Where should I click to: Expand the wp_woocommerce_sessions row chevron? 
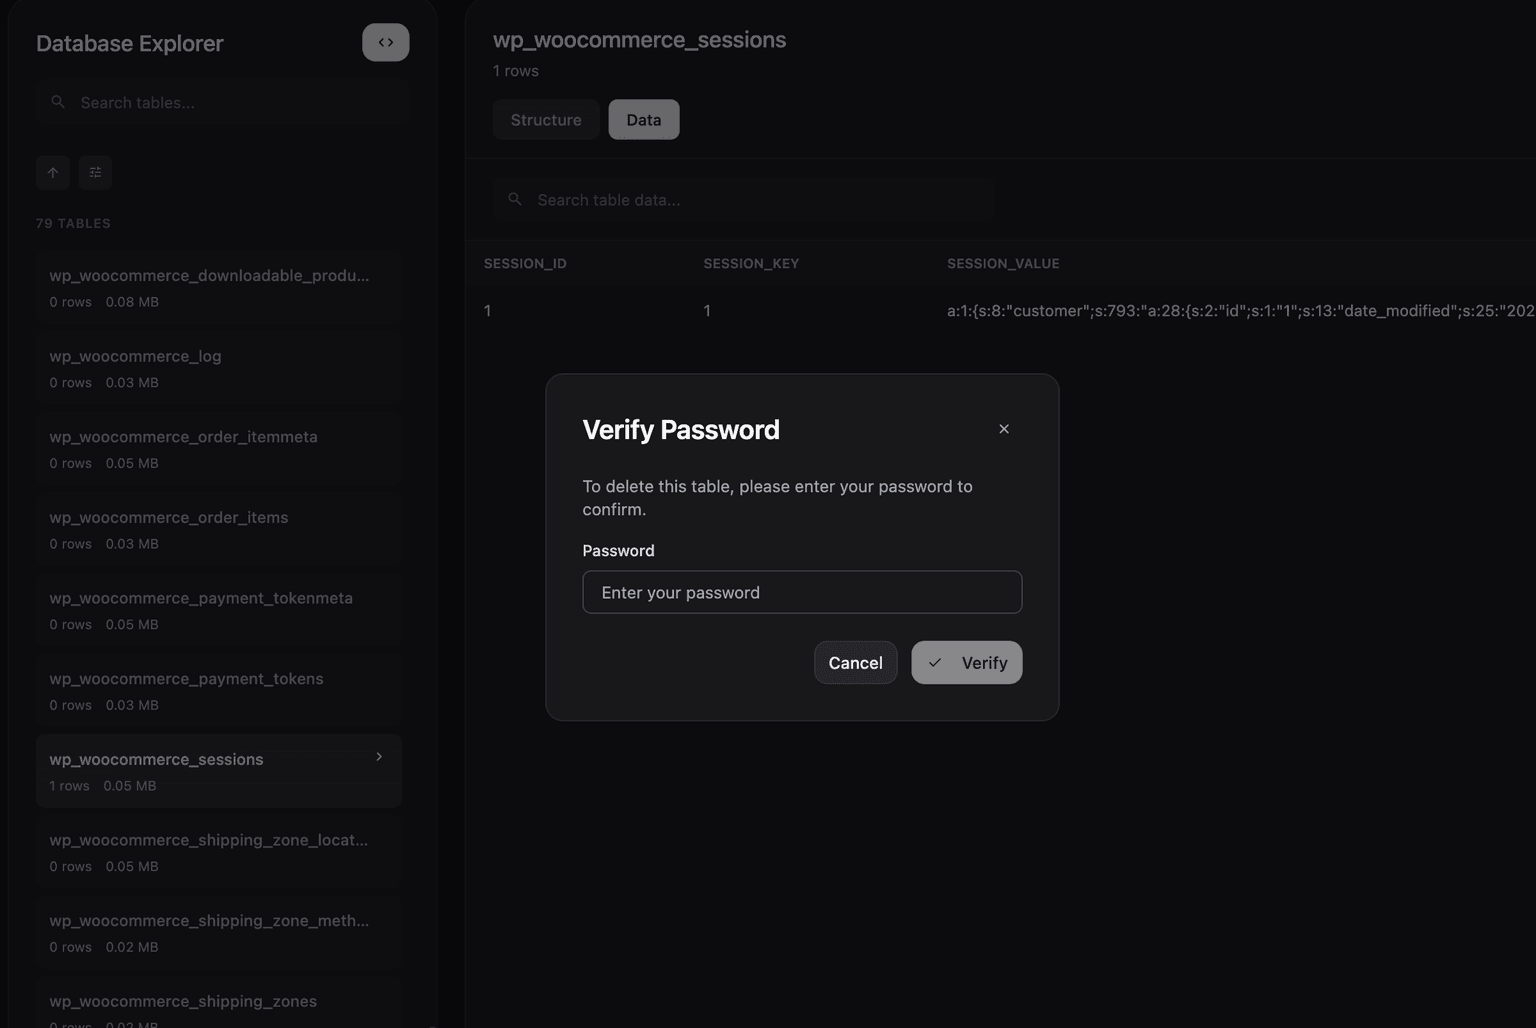coord(378,757)
